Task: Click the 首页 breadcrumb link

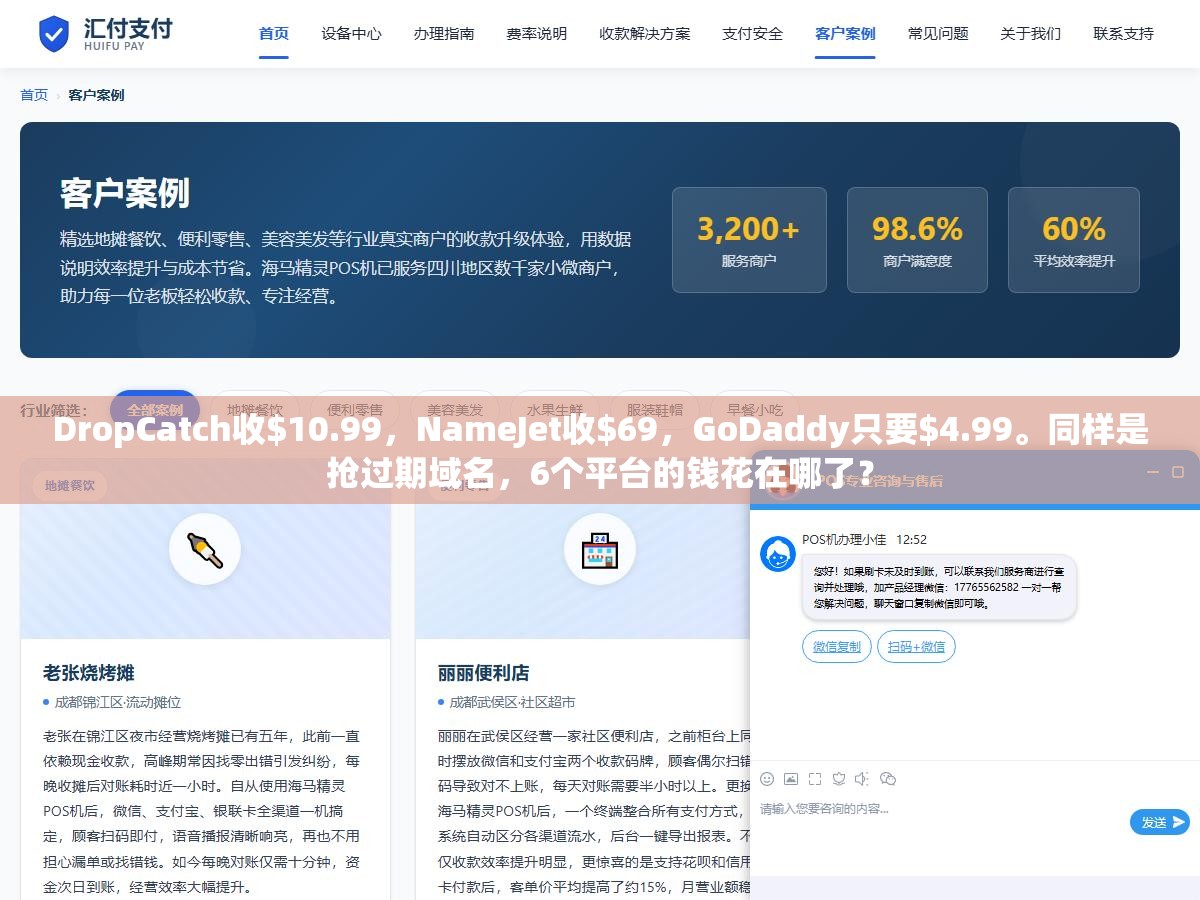Action: 34,95
